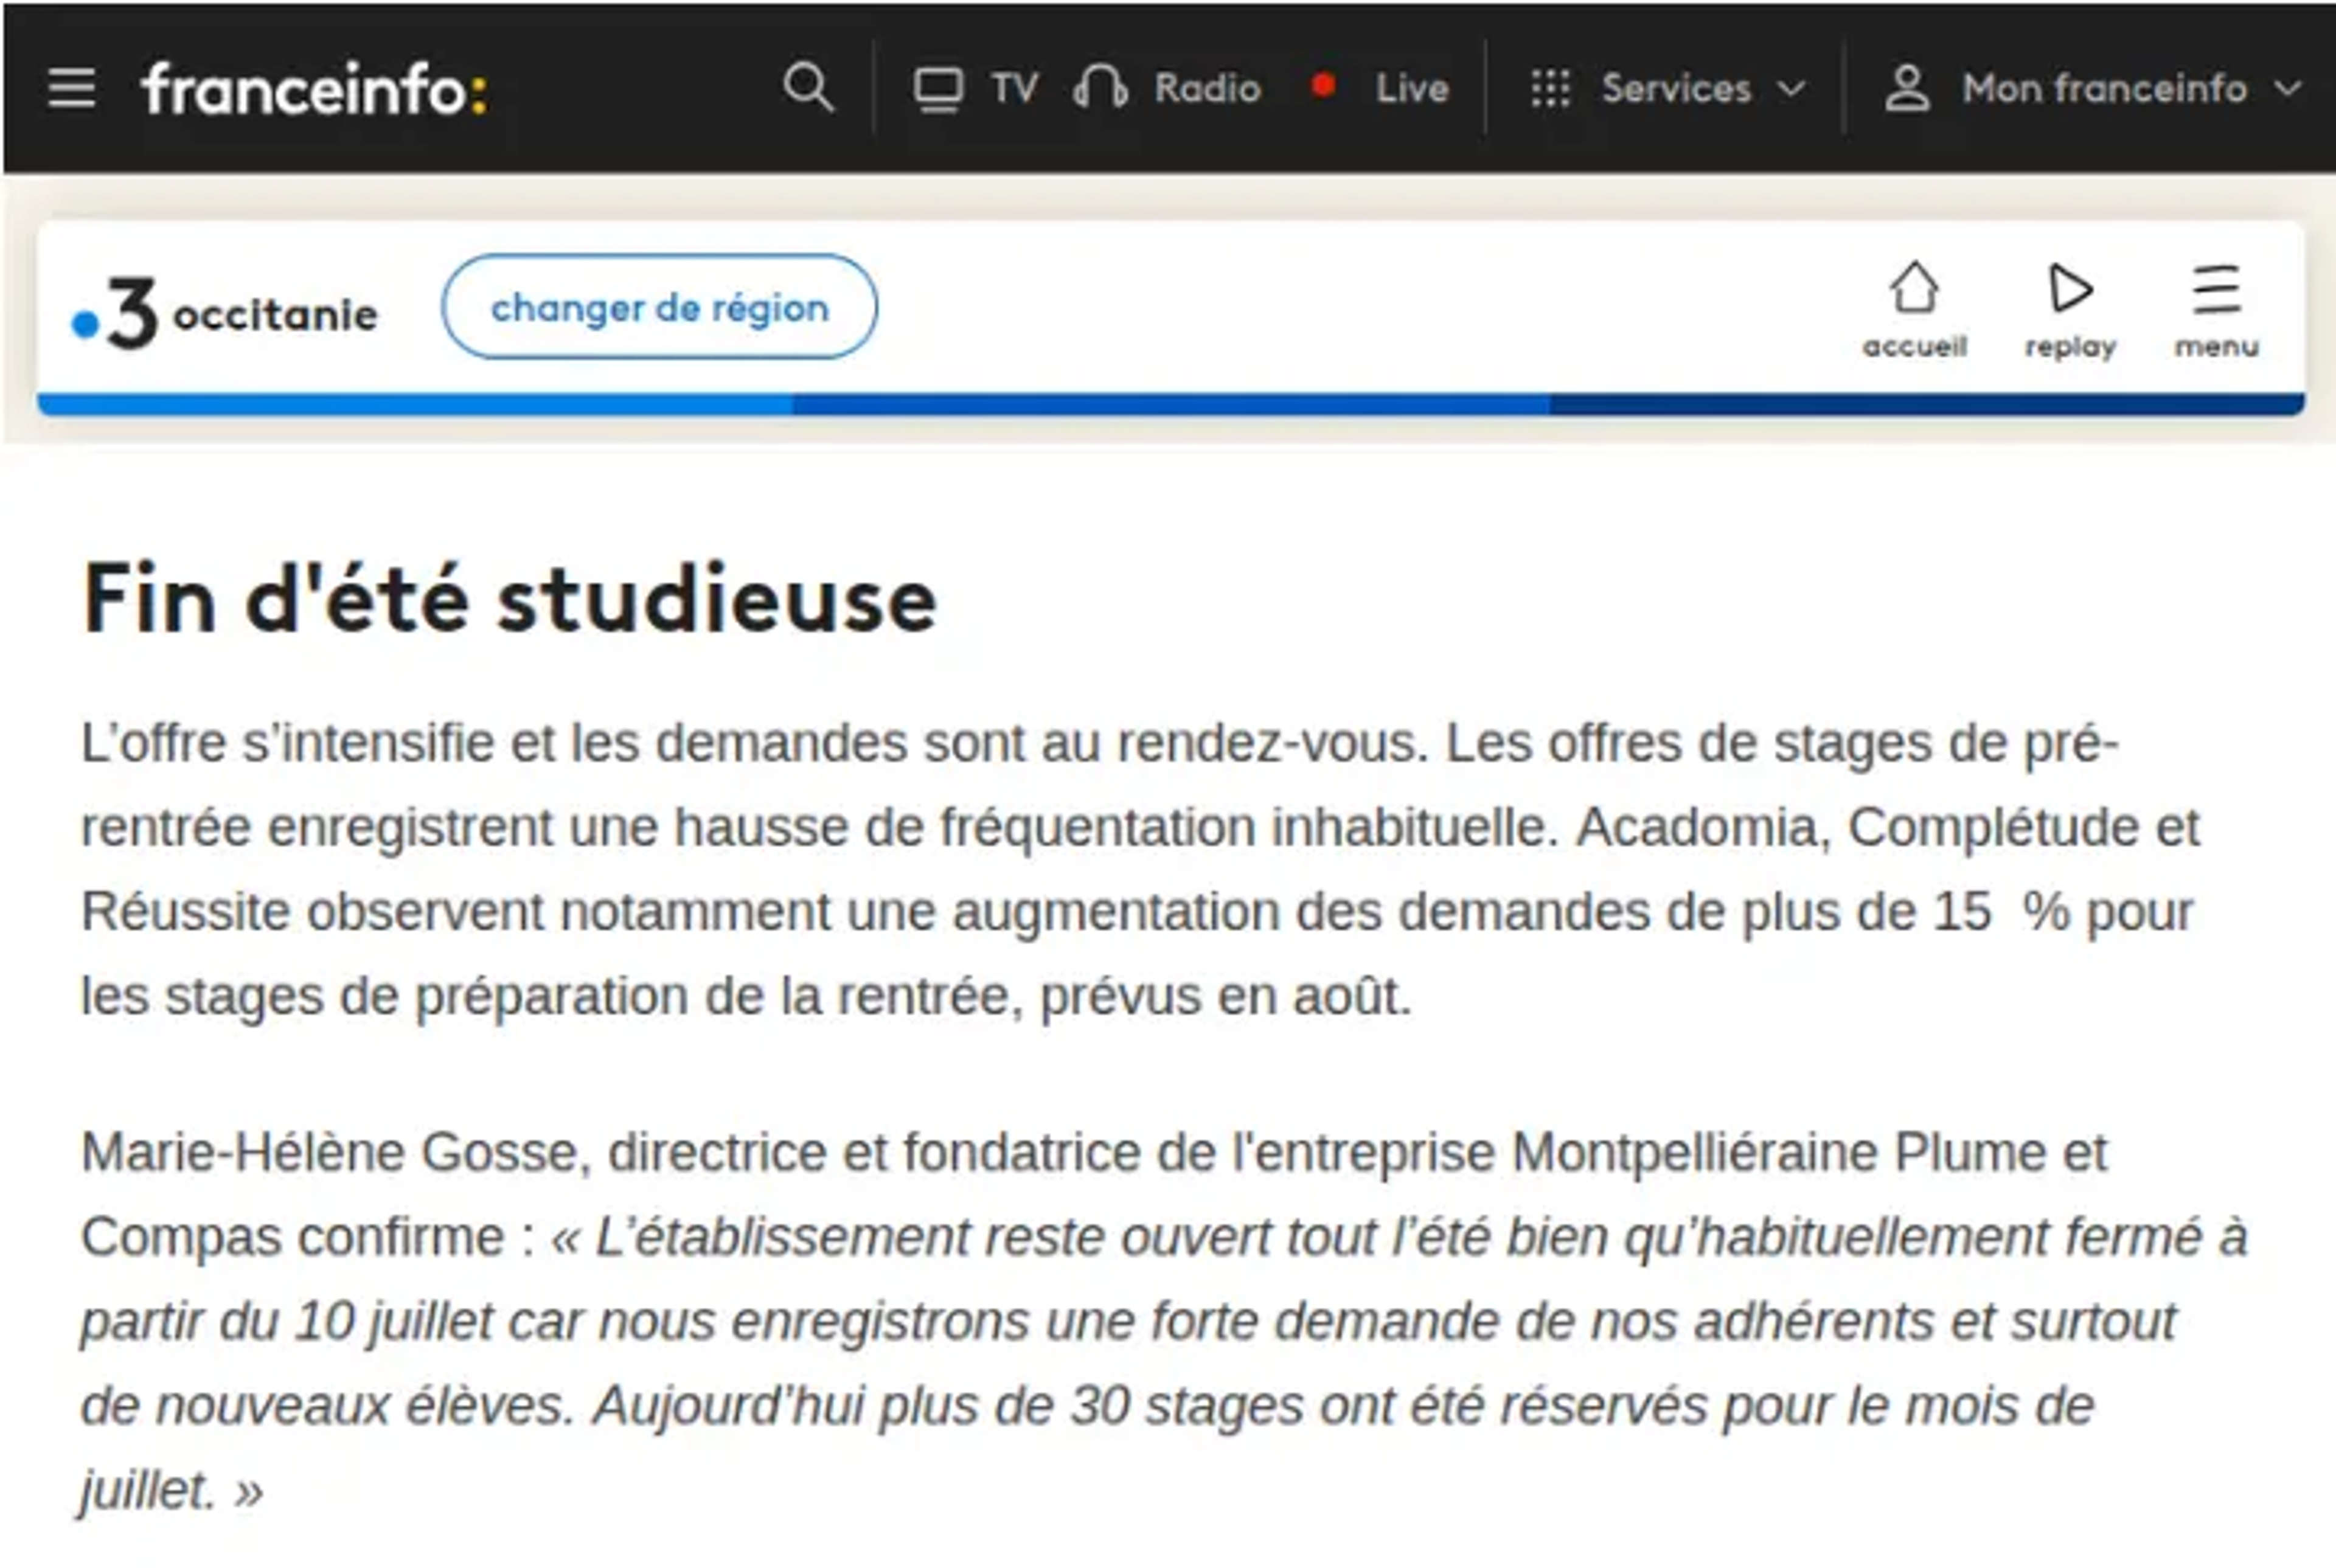Click the TV screen icon
The image size is (2336, 1568).
(938, 89)
